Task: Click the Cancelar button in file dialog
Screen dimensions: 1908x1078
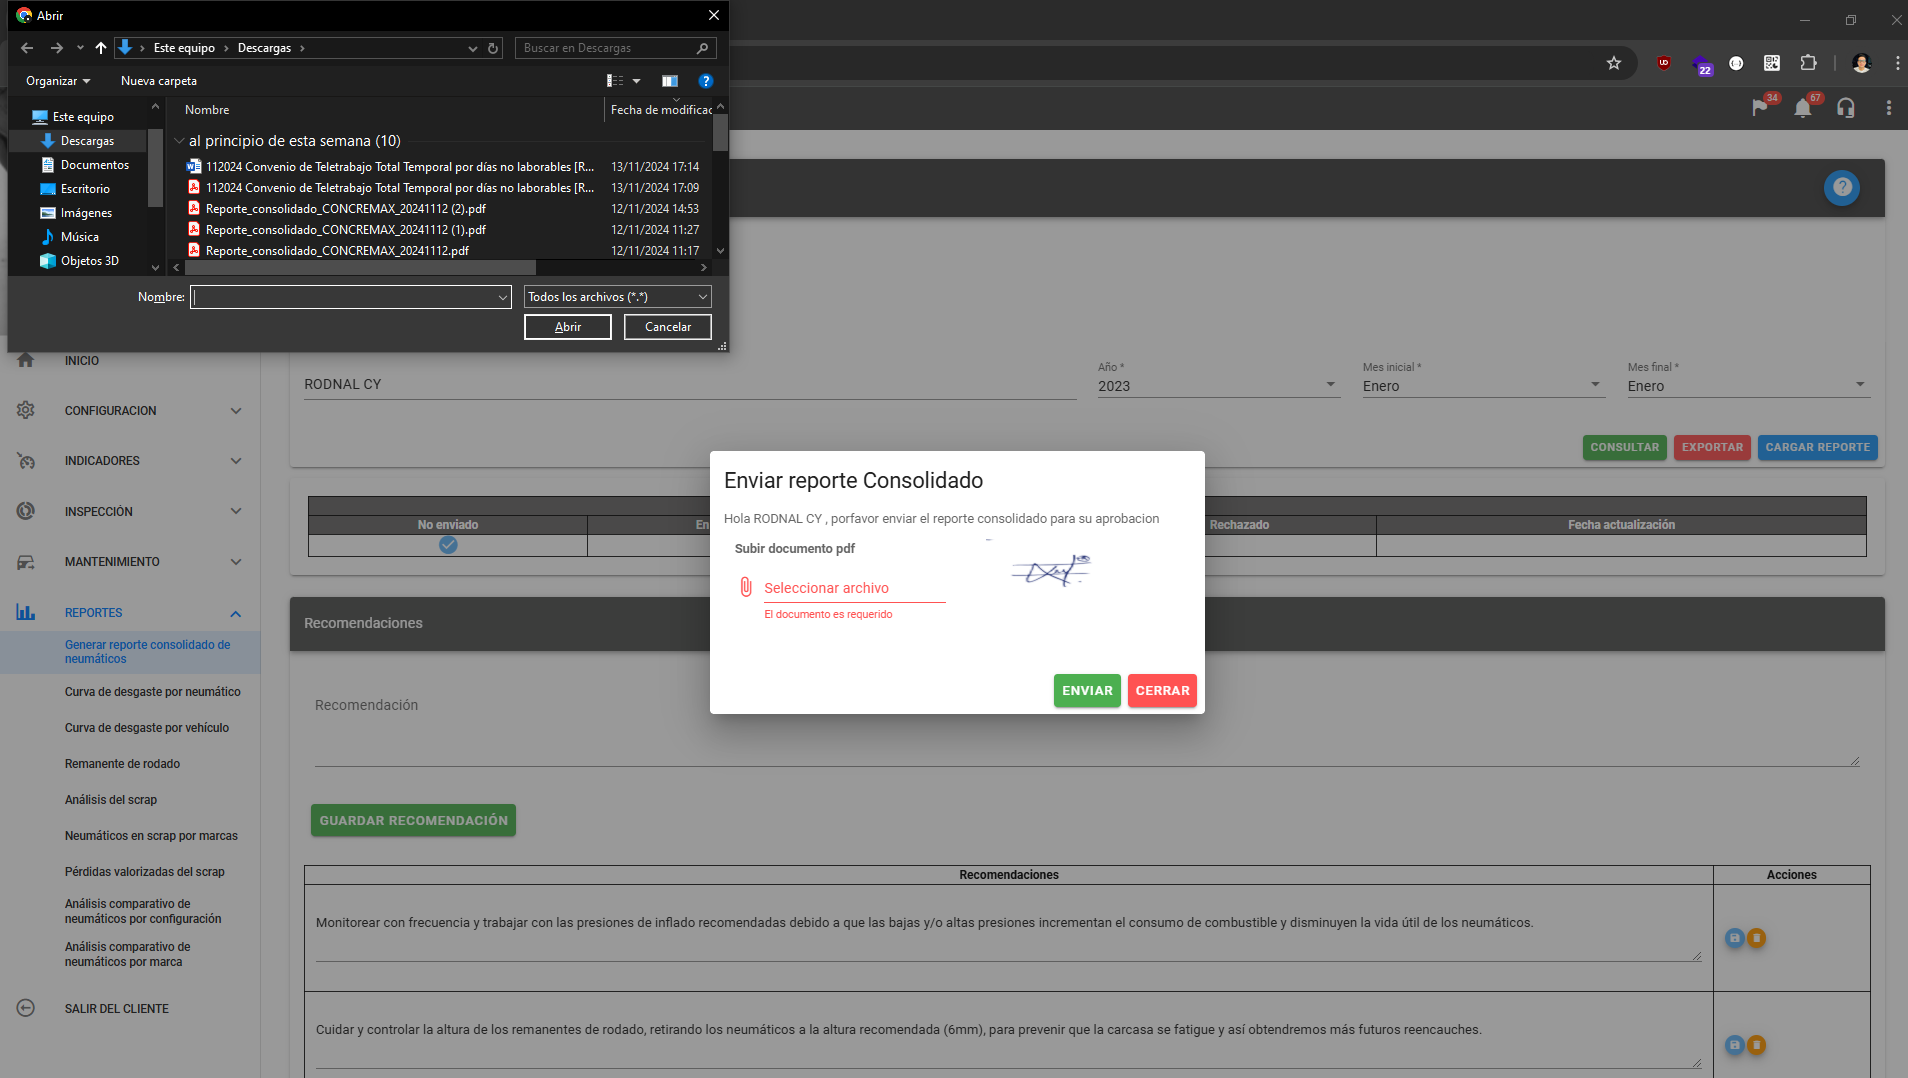Action: click(667, 327)
